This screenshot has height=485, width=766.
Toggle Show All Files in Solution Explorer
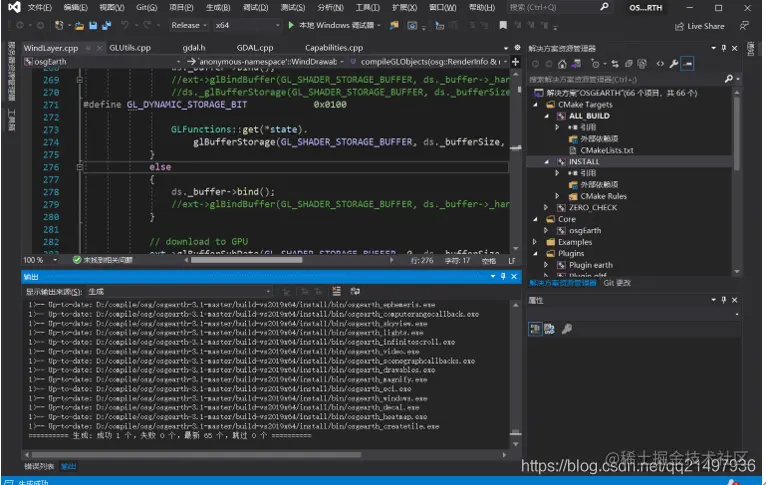(642, 64)
